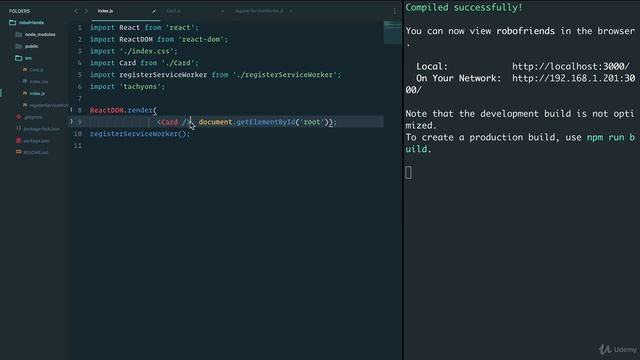Close the registerServiceWorker.js tab

291,11
